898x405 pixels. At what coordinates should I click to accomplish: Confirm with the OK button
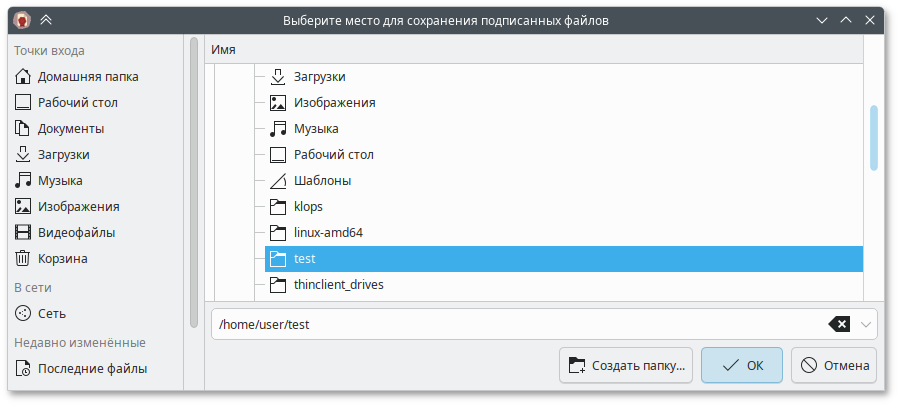coord(742,365)
